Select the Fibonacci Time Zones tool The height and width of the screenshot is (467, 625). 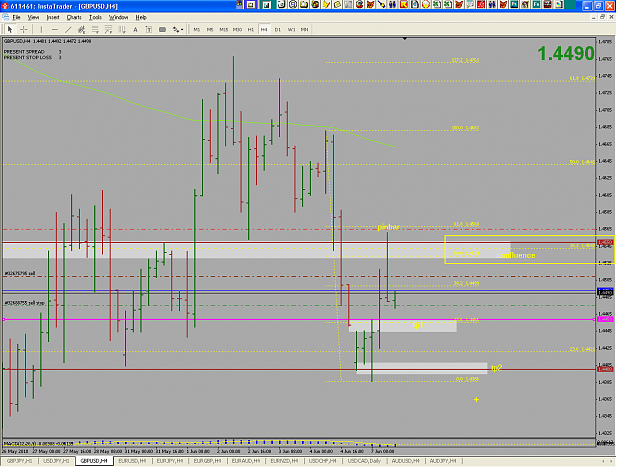(122, 29)
